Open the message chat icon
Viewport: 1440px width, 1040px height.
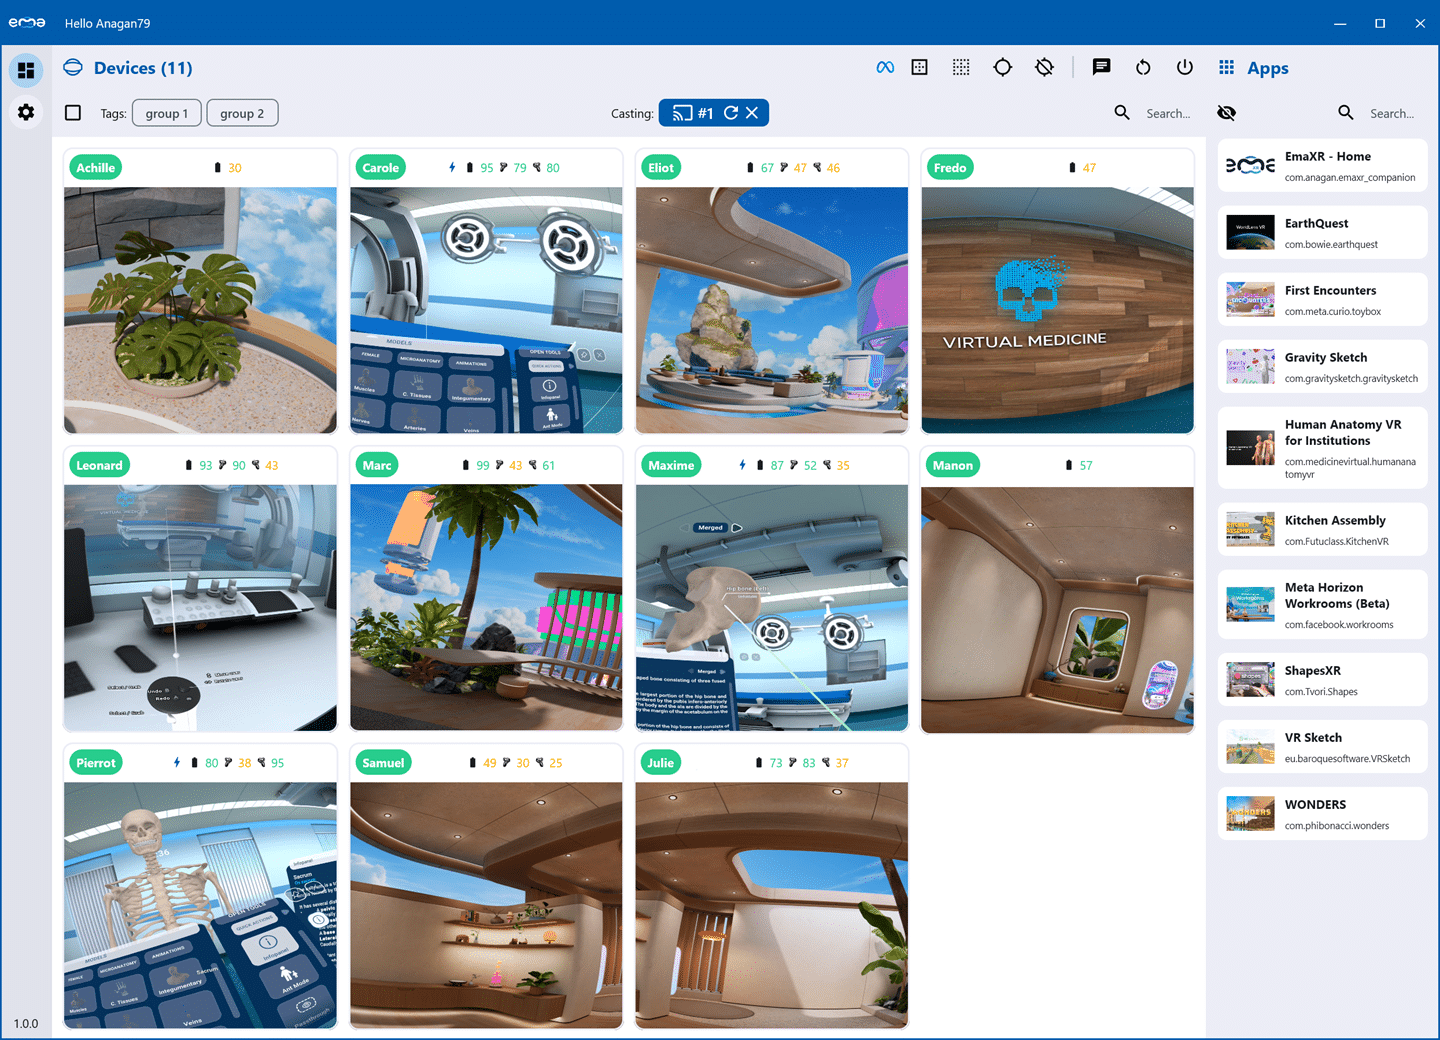click(1101, 68)
